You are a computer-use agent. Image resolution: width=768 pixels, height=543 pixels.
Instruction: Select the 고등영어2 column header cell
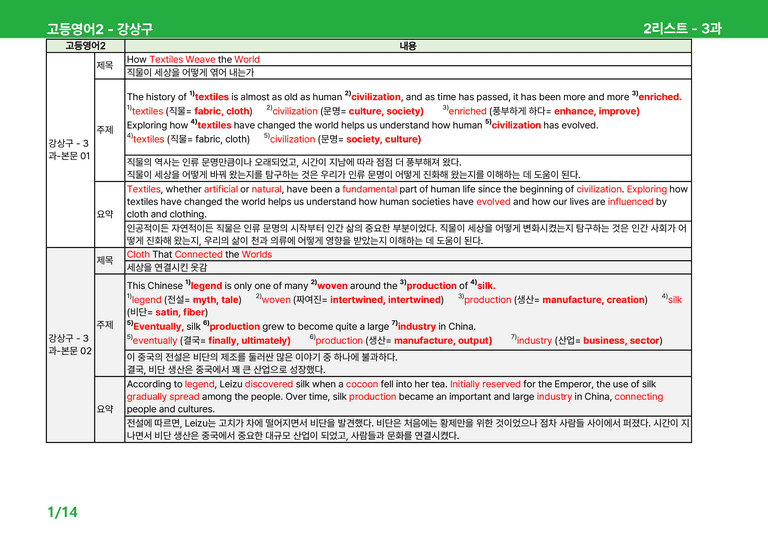(85, 46)
